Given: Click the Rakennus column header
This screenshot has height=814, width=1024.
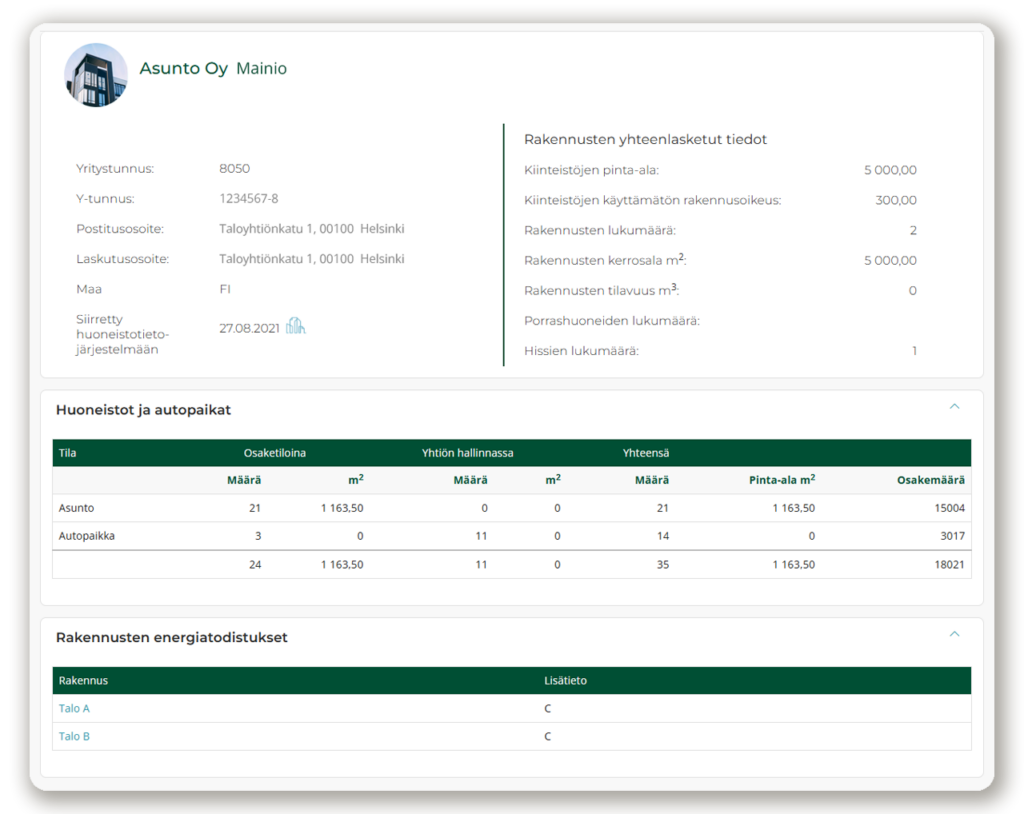Looking at the screenshot, I should click(83, 680).
